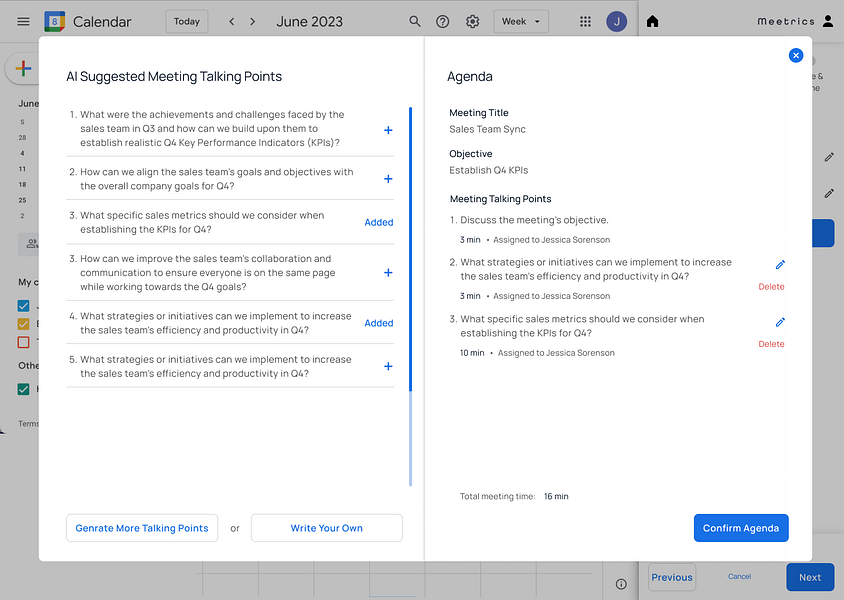Go to the Meetrics home icon
Screen dimensions: 844x600
click(x=652, y=22)
